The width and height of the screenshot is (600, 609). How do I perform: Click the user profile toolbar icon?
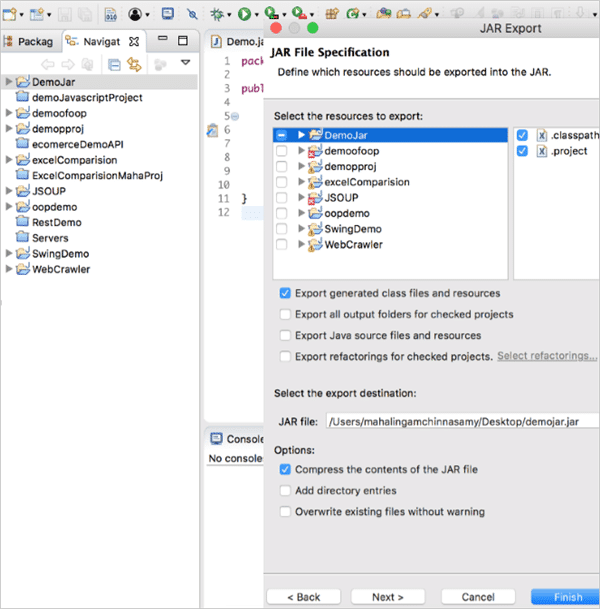click(x=135, y=14)
